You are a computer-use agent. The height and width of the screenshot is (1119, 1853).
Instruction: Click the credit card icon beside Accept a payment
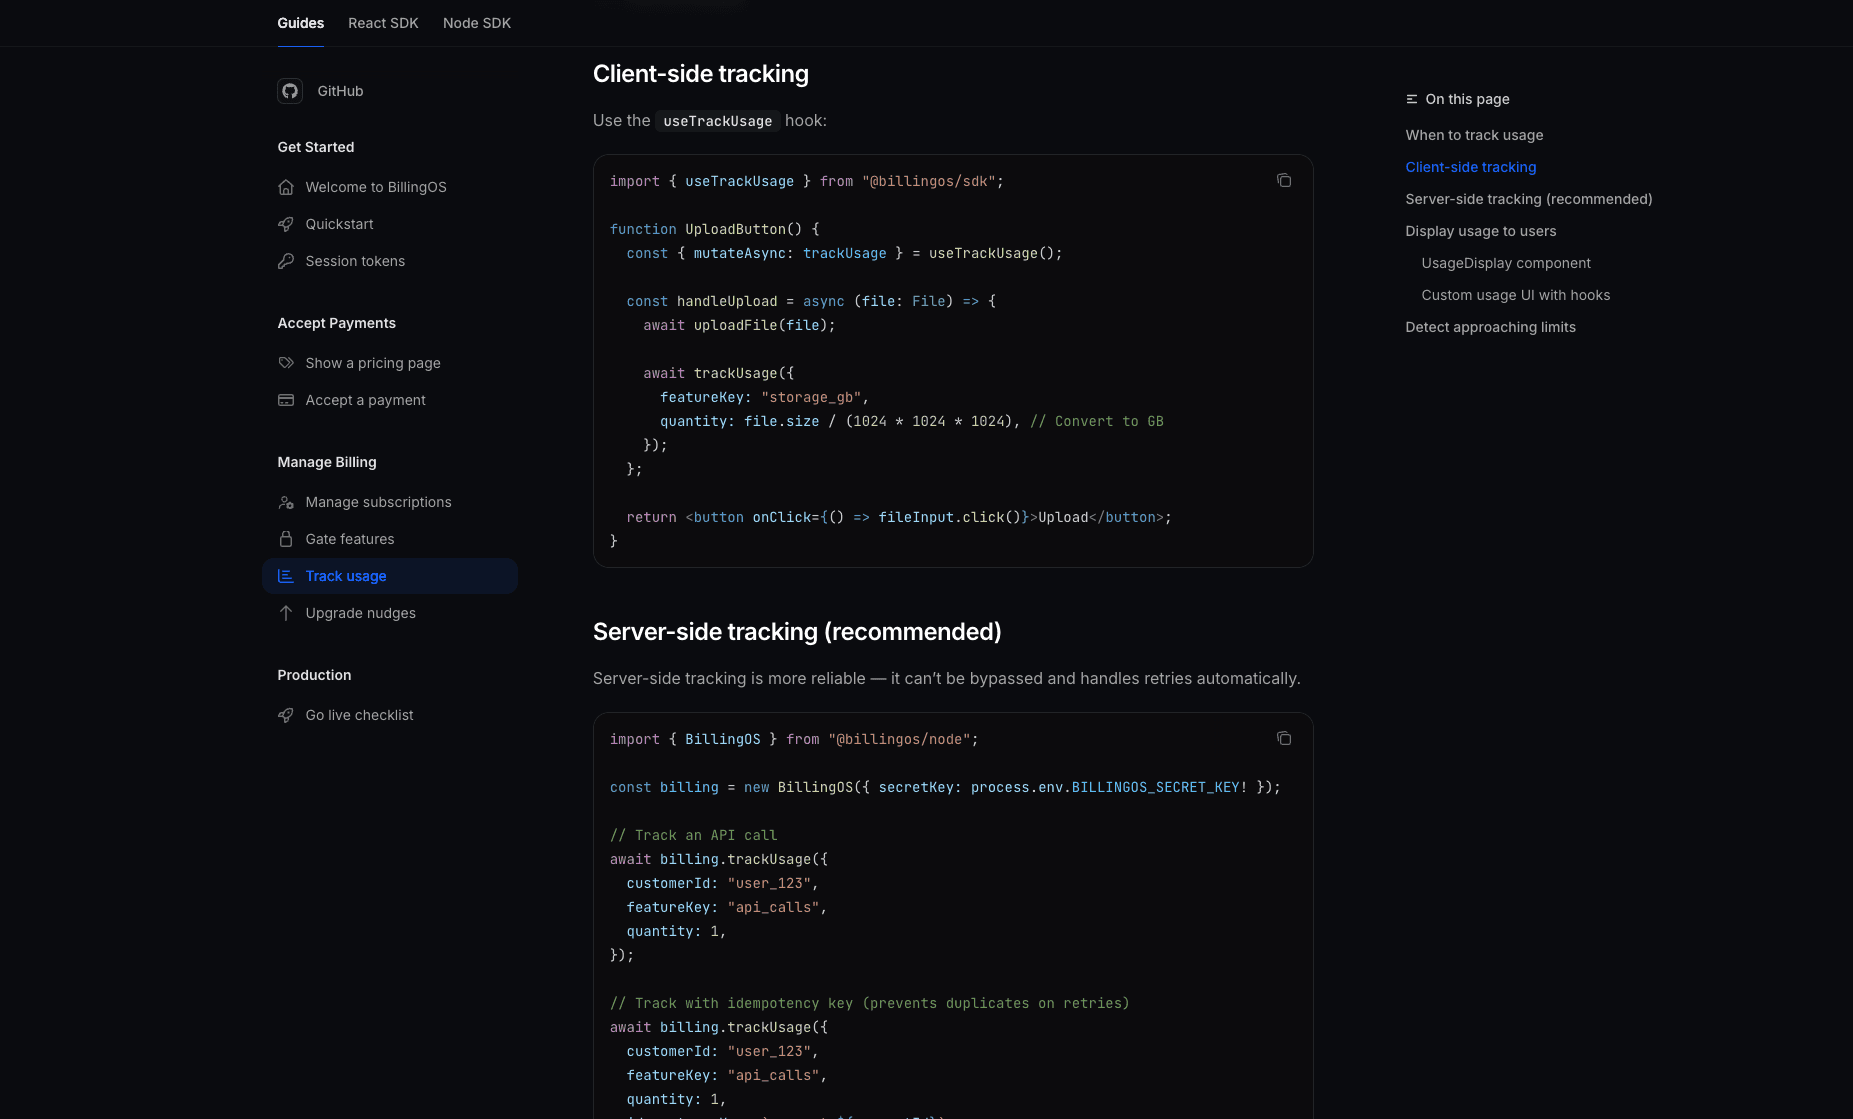pyautogui.click(x=286, y=400)
